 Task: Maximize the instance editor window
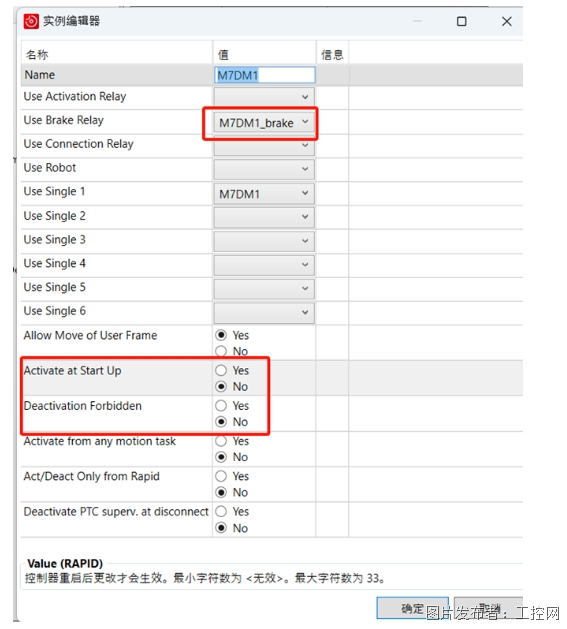point(461,21)
